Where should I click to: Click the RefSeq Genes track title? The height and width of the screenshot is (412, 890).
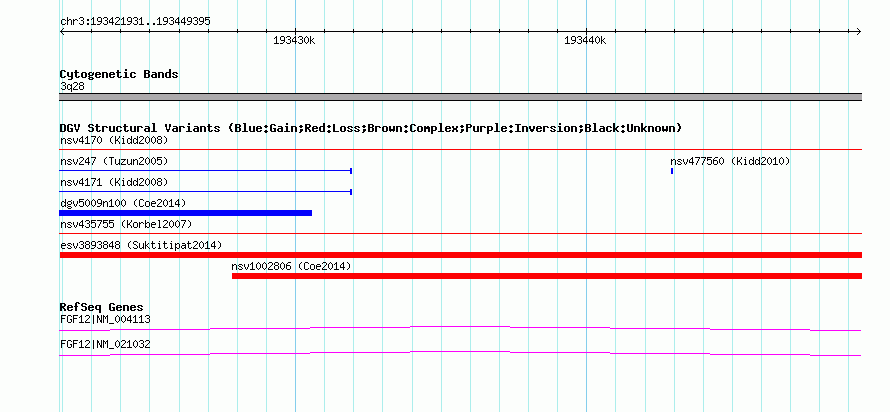[102, 308]
